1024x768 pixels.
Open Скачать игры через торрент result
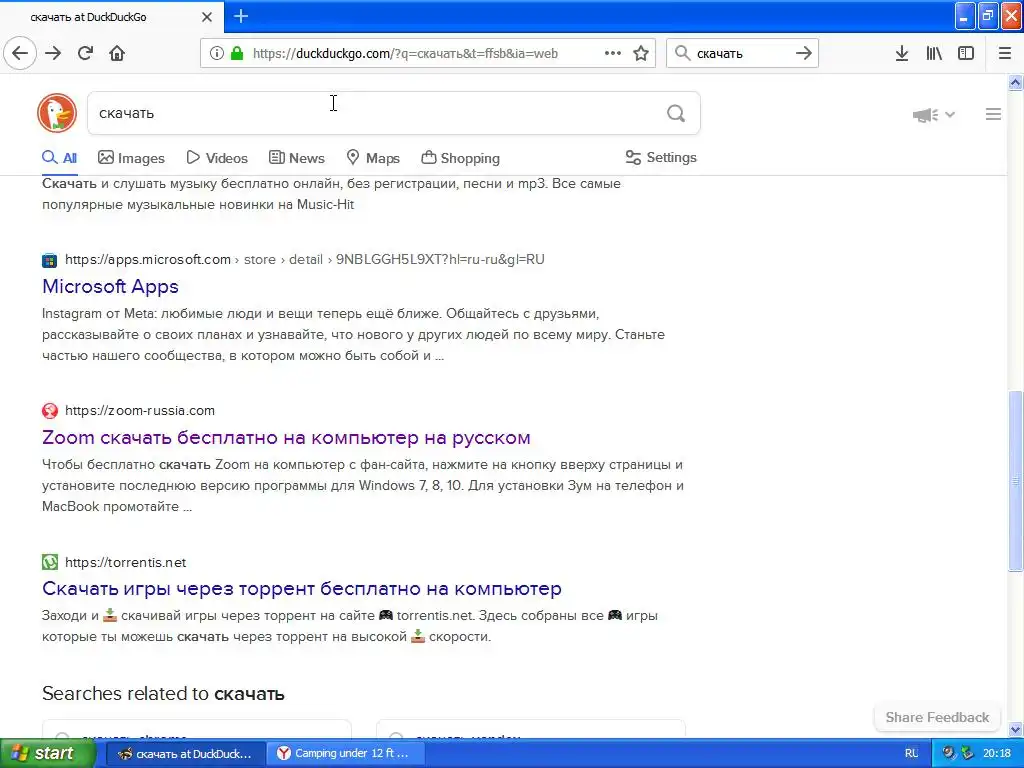point(302,588)
